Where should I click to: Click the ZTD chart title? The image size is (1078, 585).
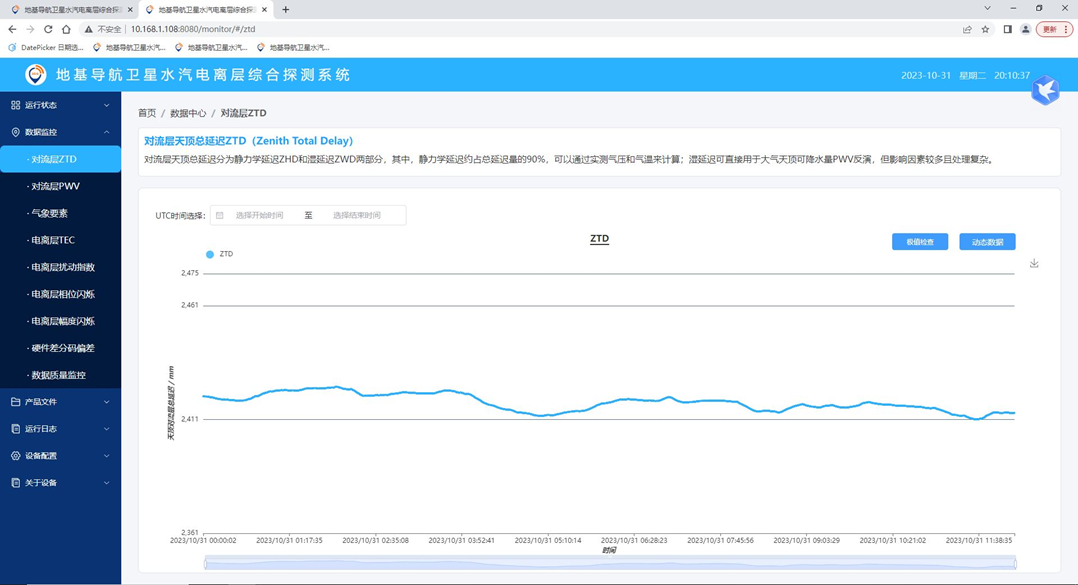pyautogui.click(x=600, y=239)
